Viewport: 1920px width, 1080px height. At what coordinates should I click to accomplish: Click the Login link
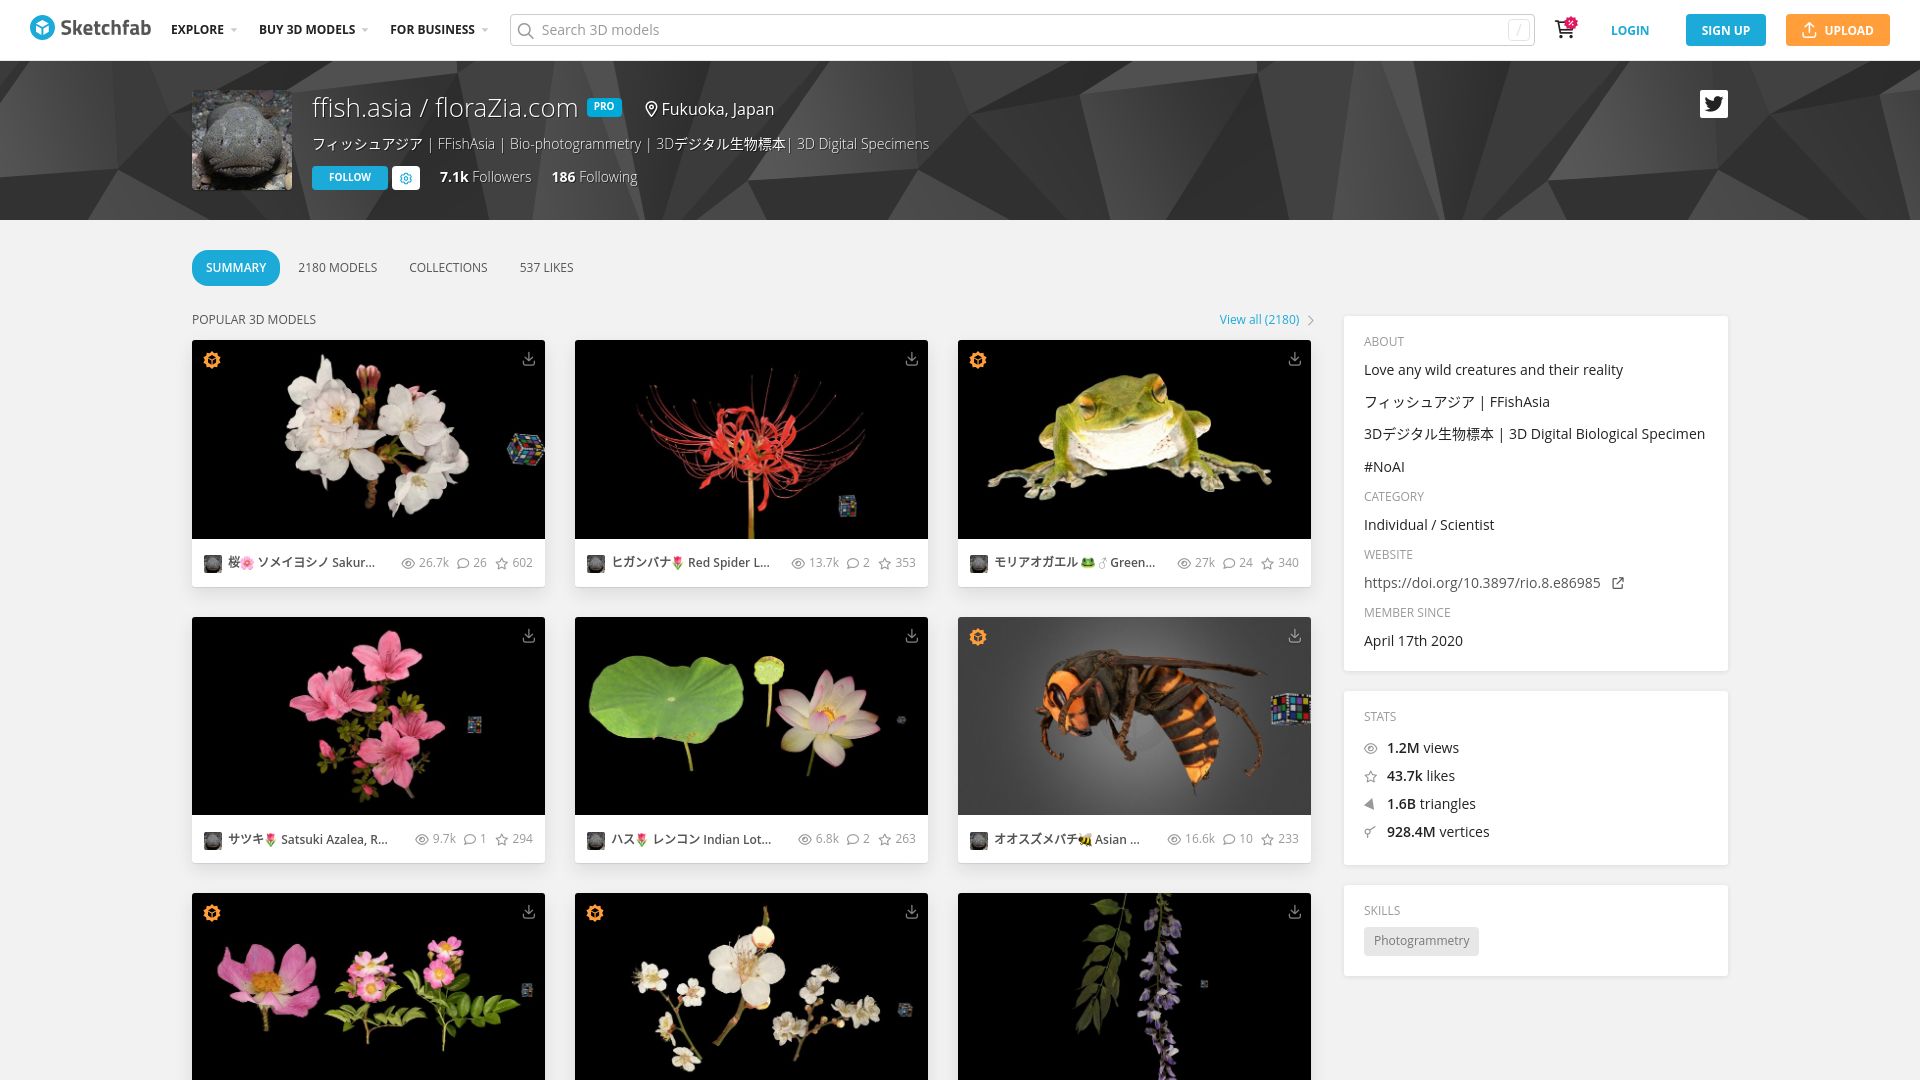coord(1630,30)
